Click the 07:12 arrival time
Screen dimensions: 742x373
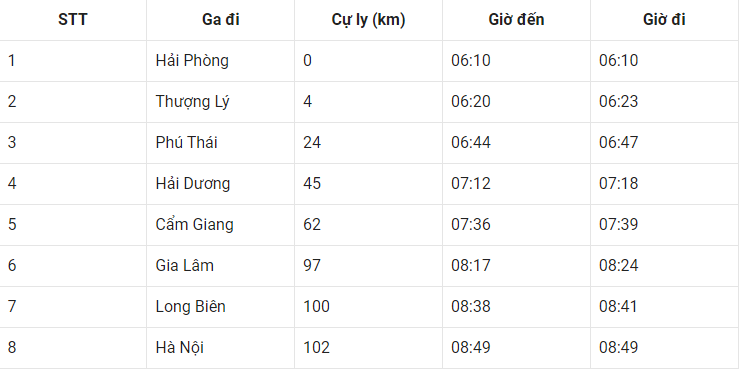[x=471, y=184]
